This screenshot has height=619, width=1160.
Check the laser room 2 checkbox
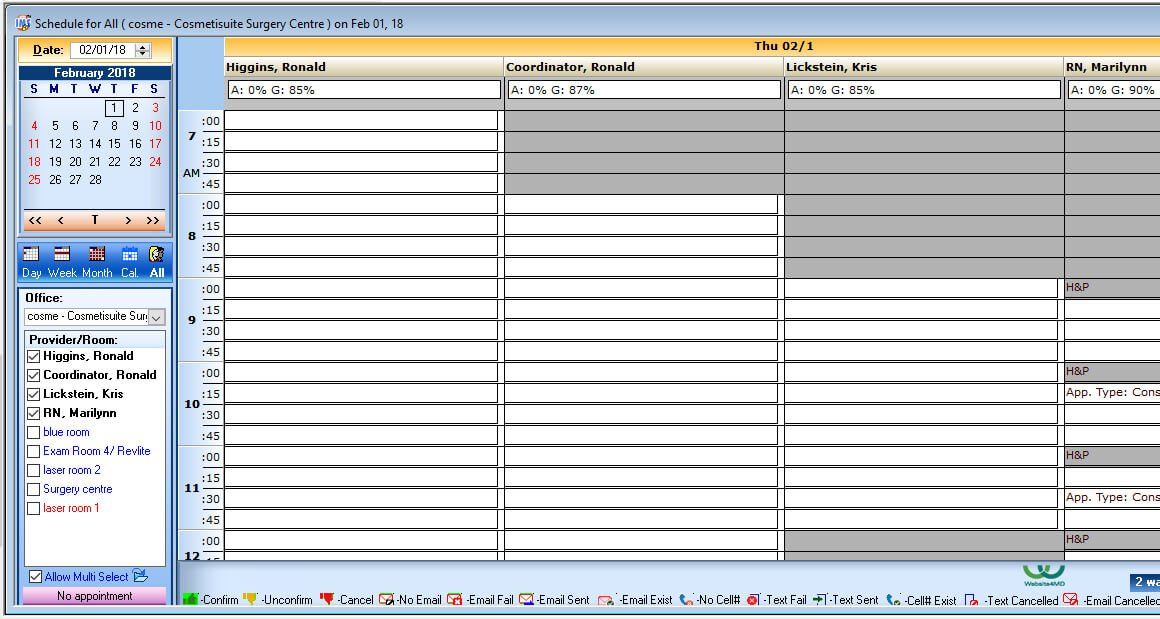pos(33,470)
